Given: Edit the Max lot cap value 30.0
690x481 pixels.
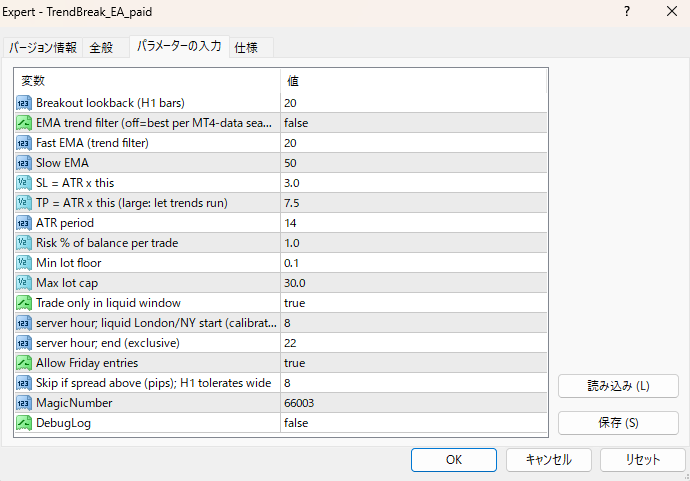Looking at the screenshot, I should click(414, 283).
